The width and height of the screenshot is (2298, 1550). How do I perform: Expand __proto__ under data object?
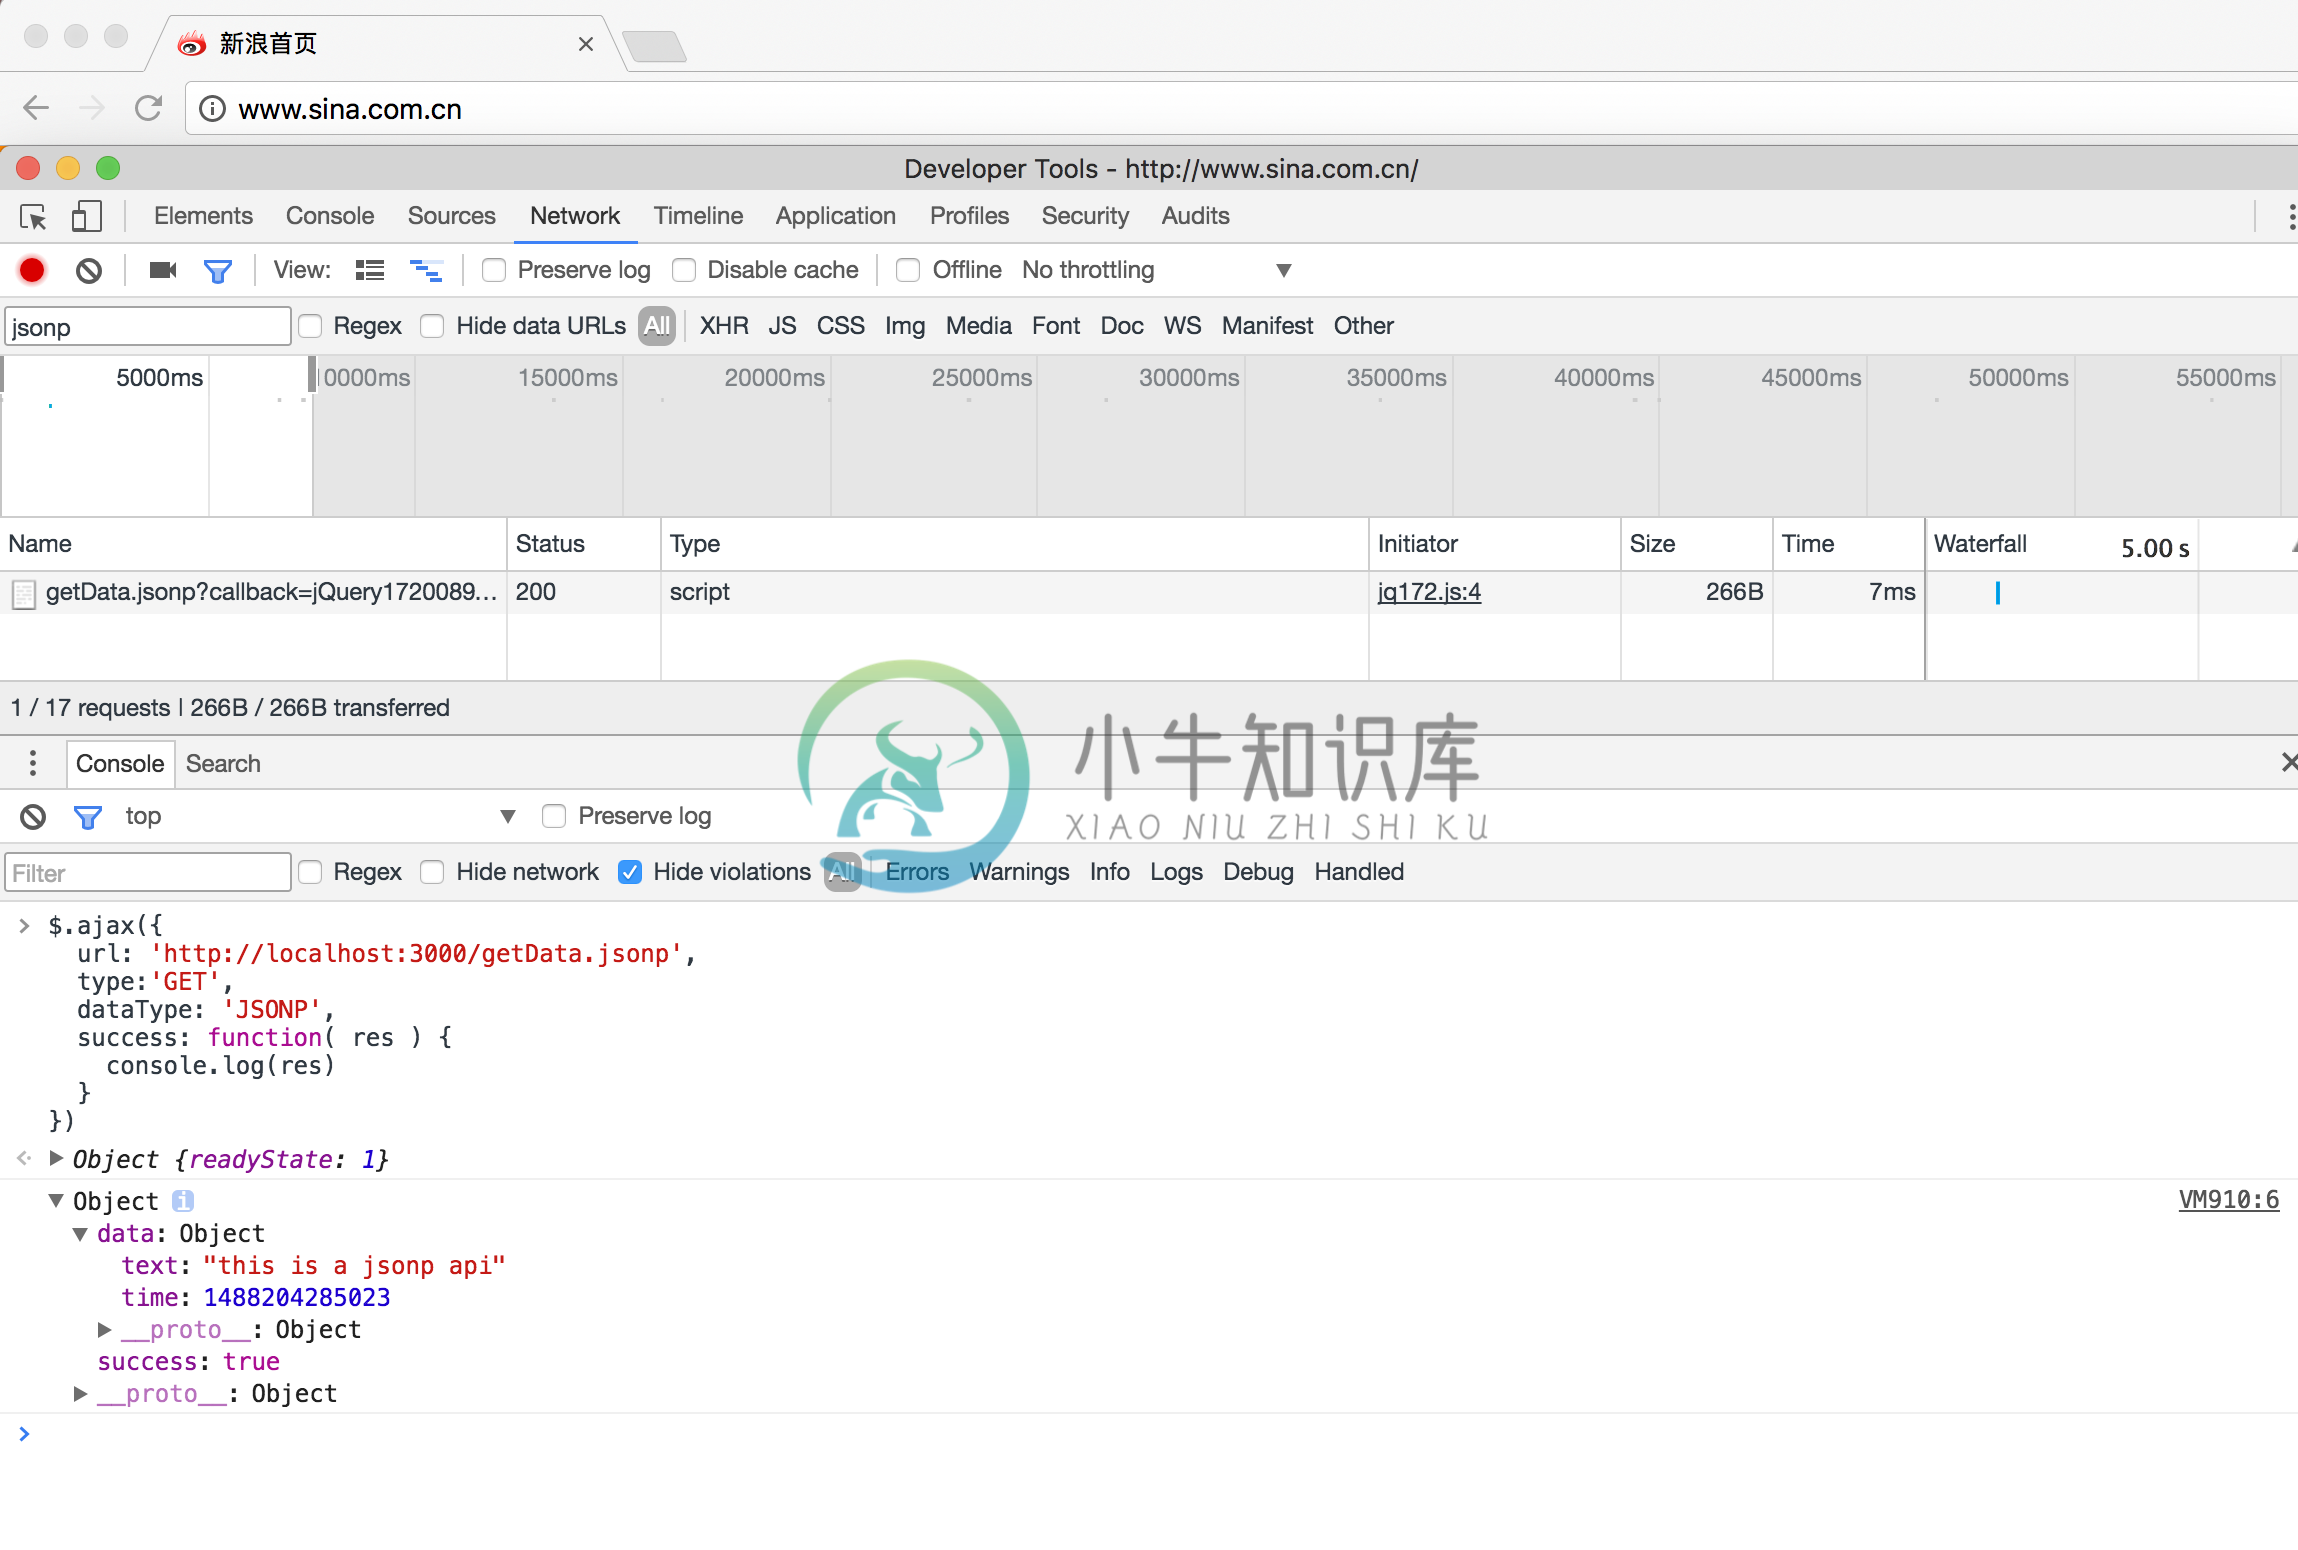point(105,1330)
